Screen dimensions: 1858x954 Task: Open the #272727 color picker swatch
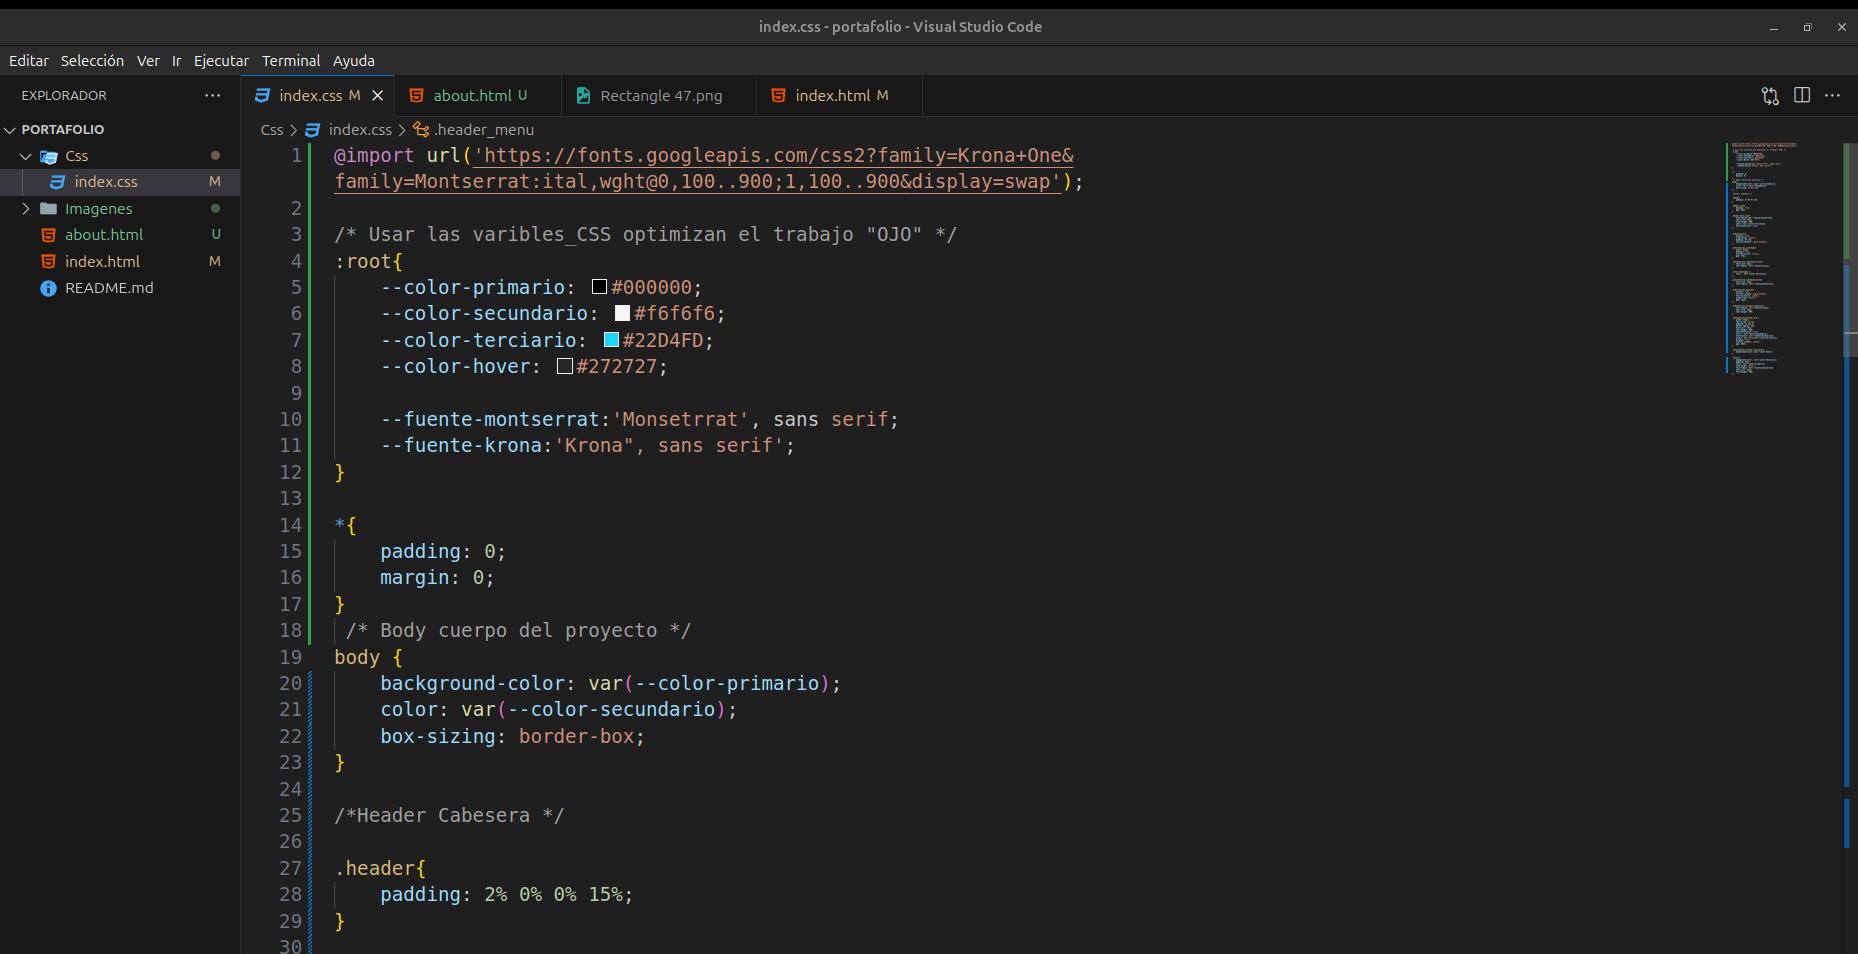tap(565, 366)
